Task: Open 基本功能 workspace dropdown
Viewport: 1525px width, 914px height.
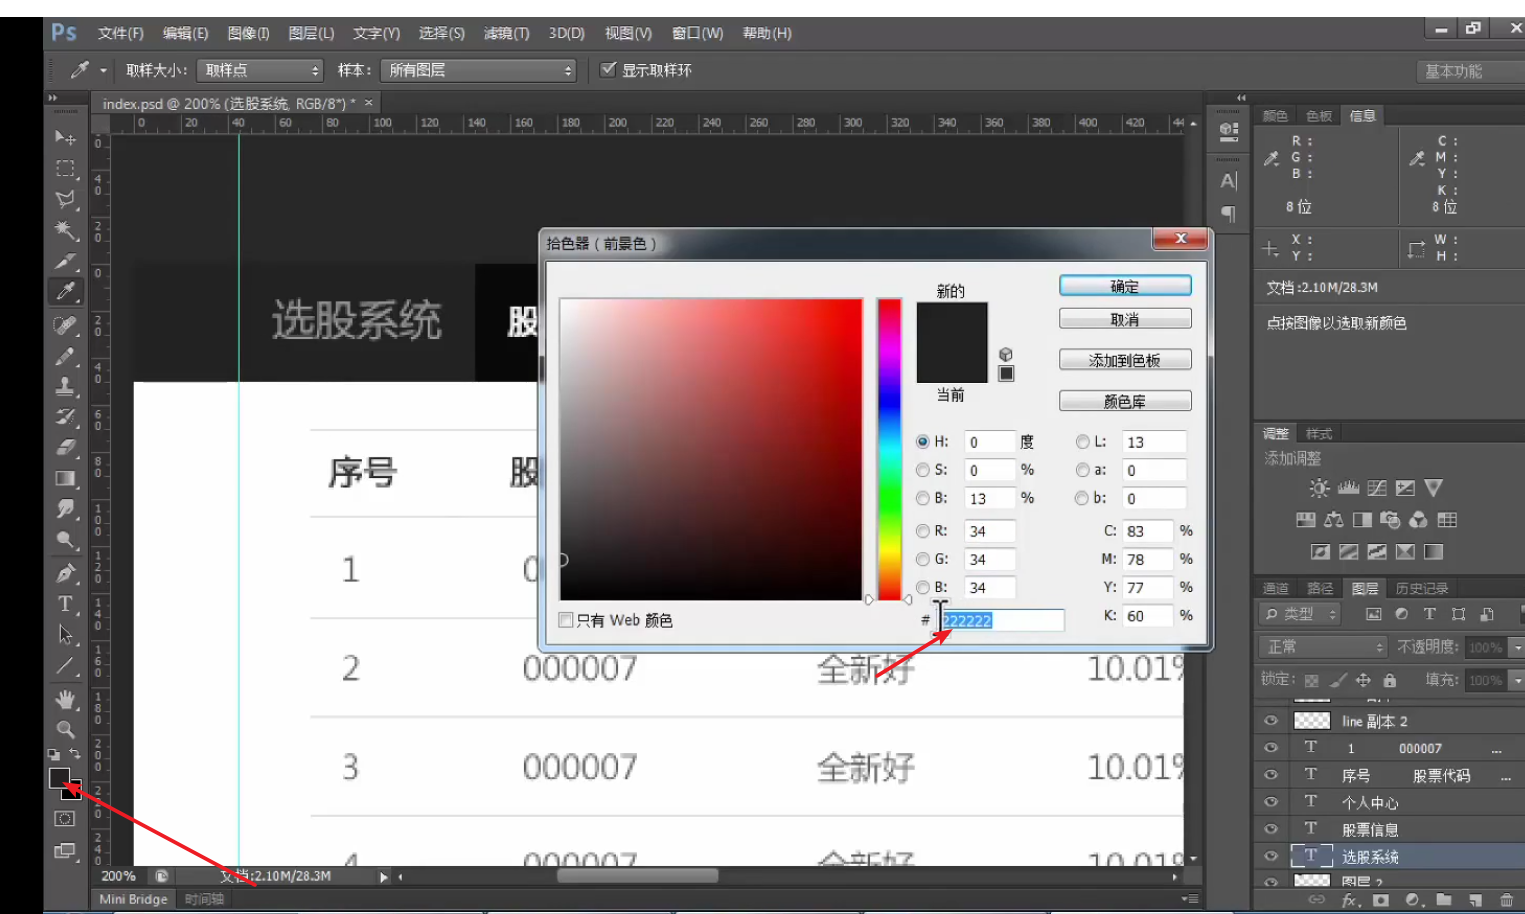Action: pyautogui.click(x=1469, y=71)
